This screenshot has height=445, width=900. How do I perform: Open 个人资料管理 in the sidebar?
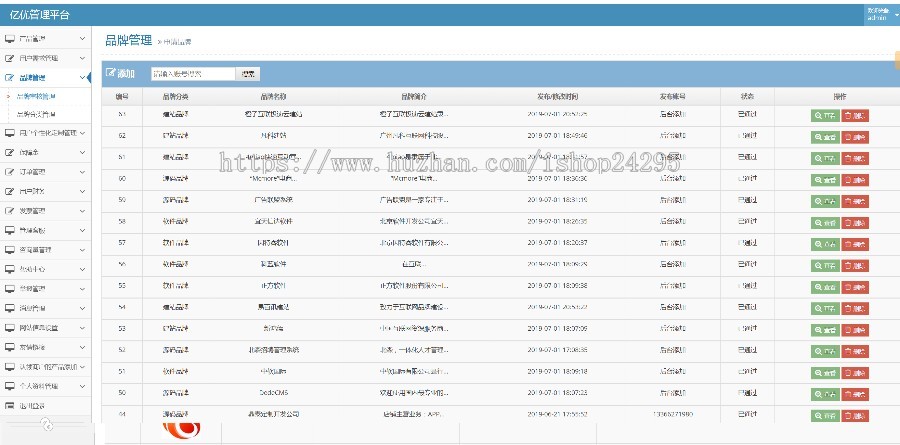pyautogui.click(x=39, y=386)
